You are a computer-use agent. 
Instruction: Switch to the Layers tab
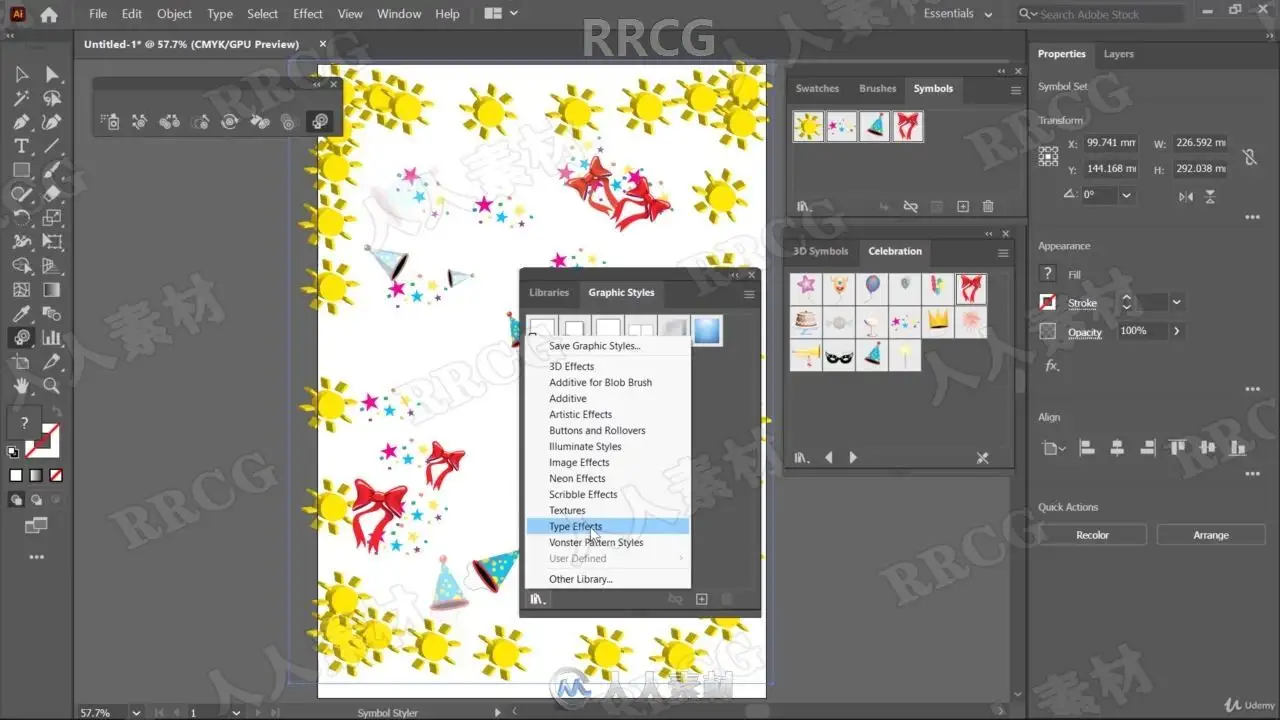click(1118, 54)
